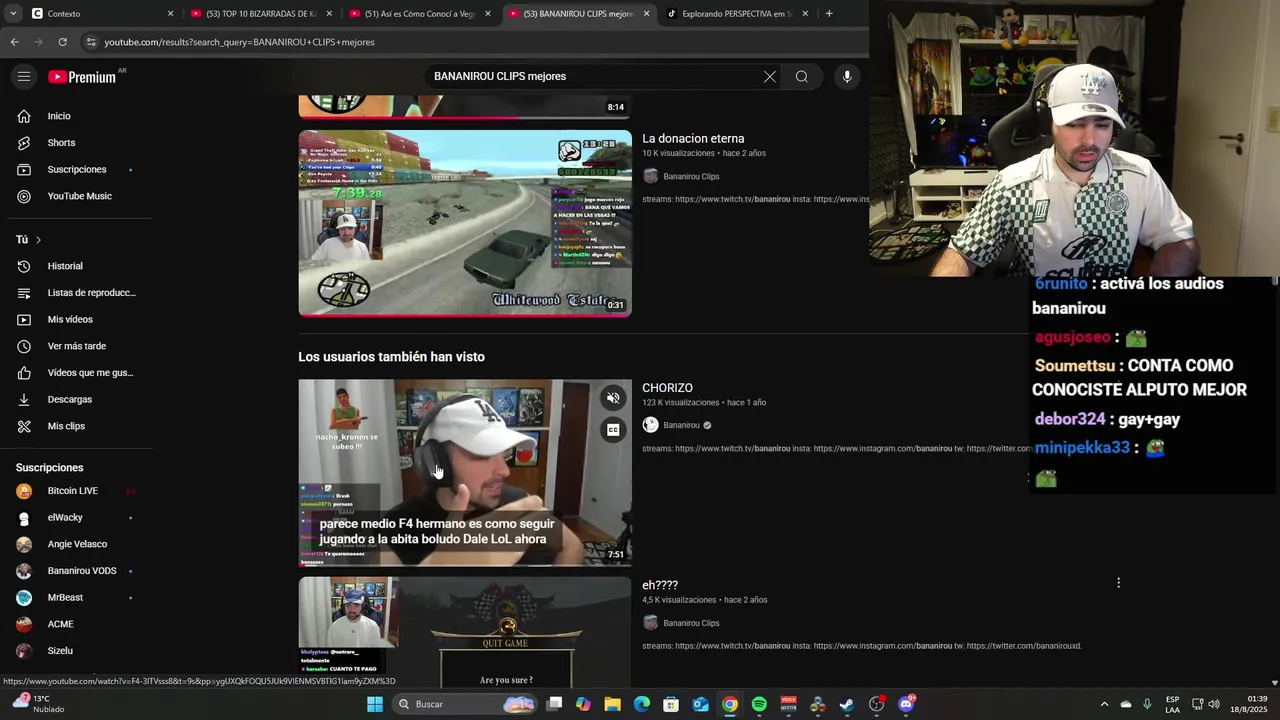The width and height of the screenshot is (1280, 720).
Task: View site information icon in address bar
Action: pos(91,42)
